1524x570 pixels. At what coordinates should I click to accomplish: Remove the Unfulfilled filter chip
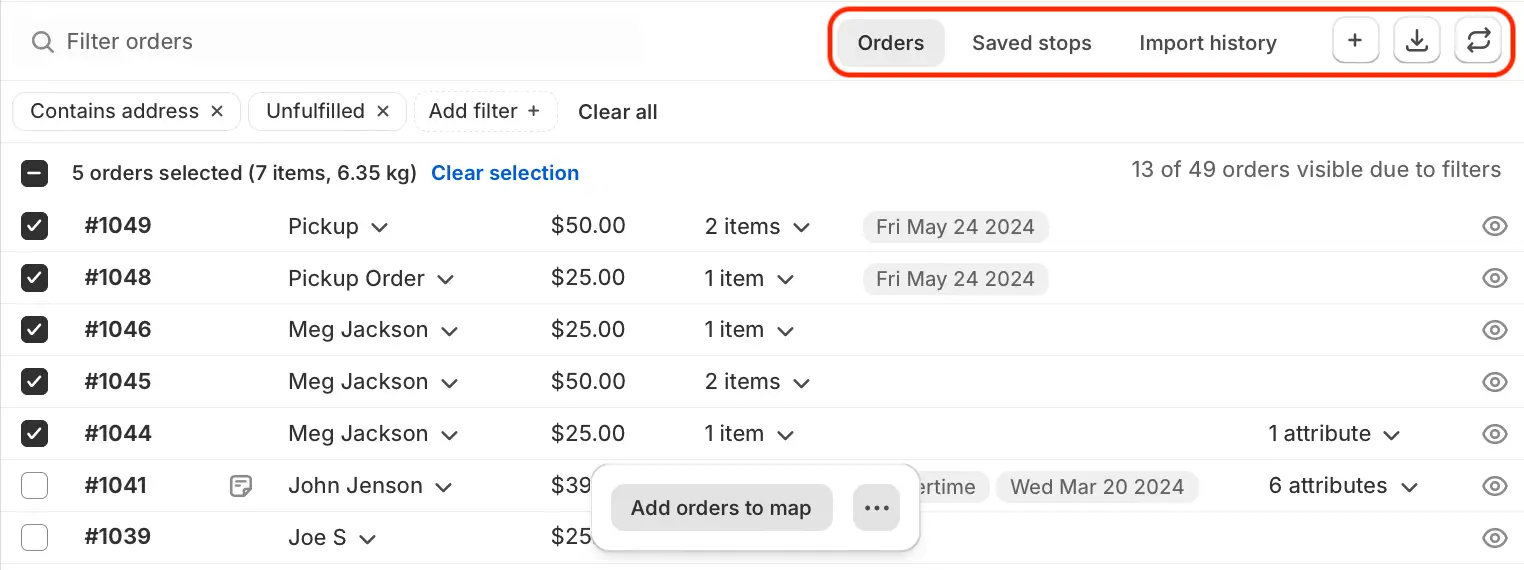coord(382,112)
